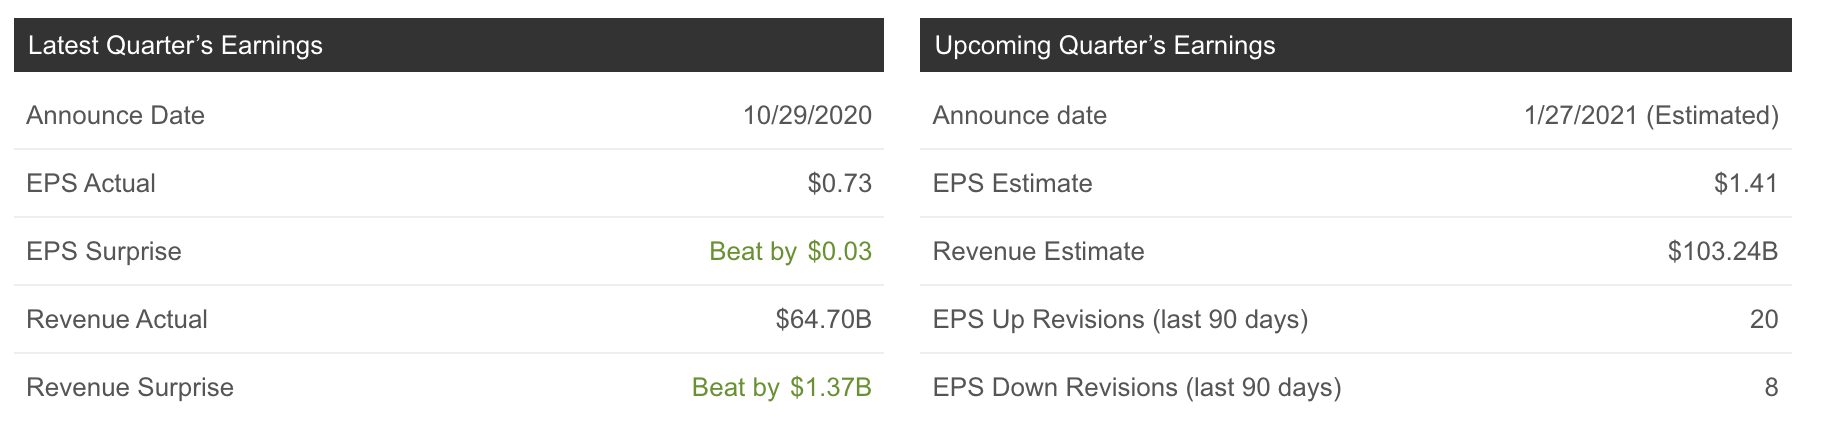Click the Revenue Estimate label
1832x432 pixels.
[x=1038, y=252]
